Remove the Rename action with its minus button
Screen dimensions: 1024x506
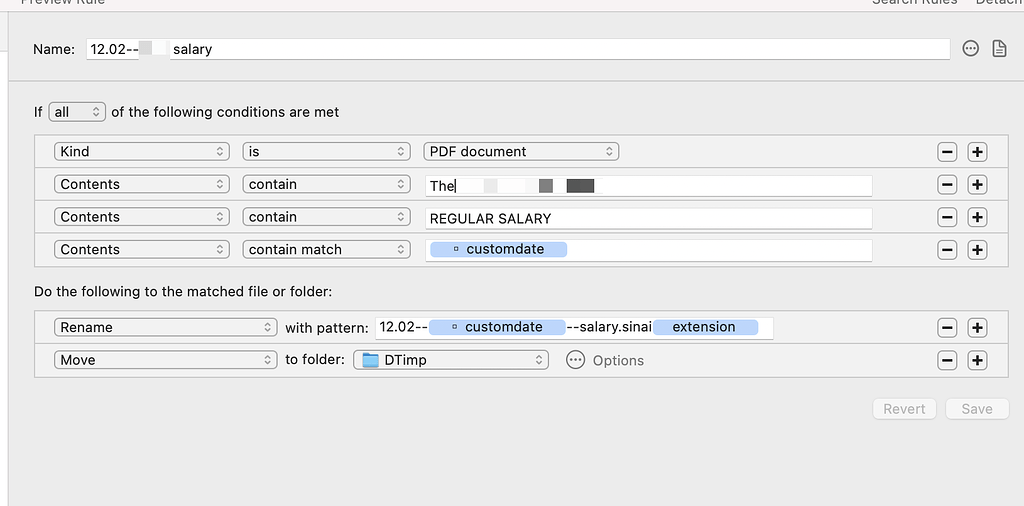[x=947, y=328]
